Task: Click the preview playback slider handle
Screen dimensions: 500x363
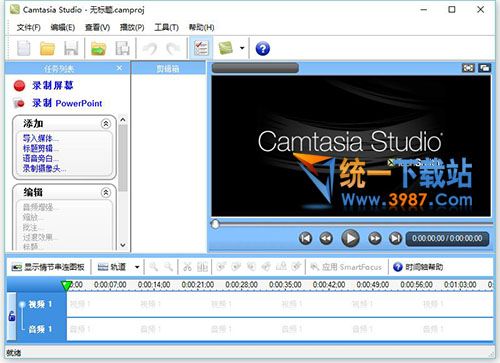Action: click(x=215, y=224)
